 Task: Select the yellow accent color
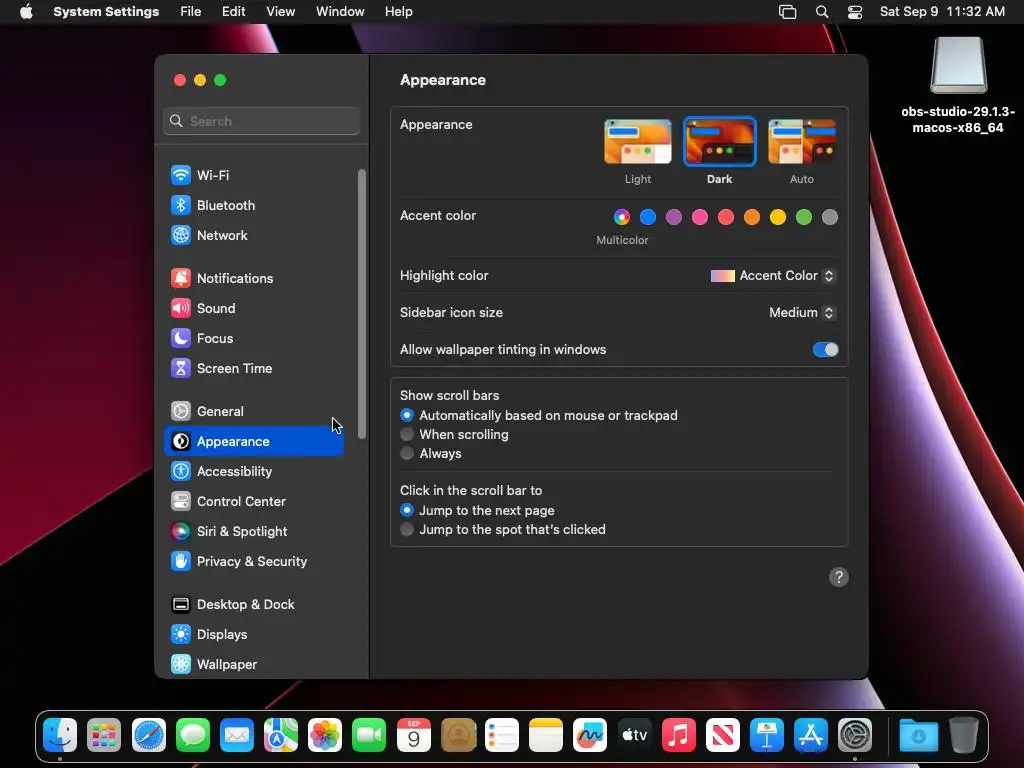[x=778, y=217]
